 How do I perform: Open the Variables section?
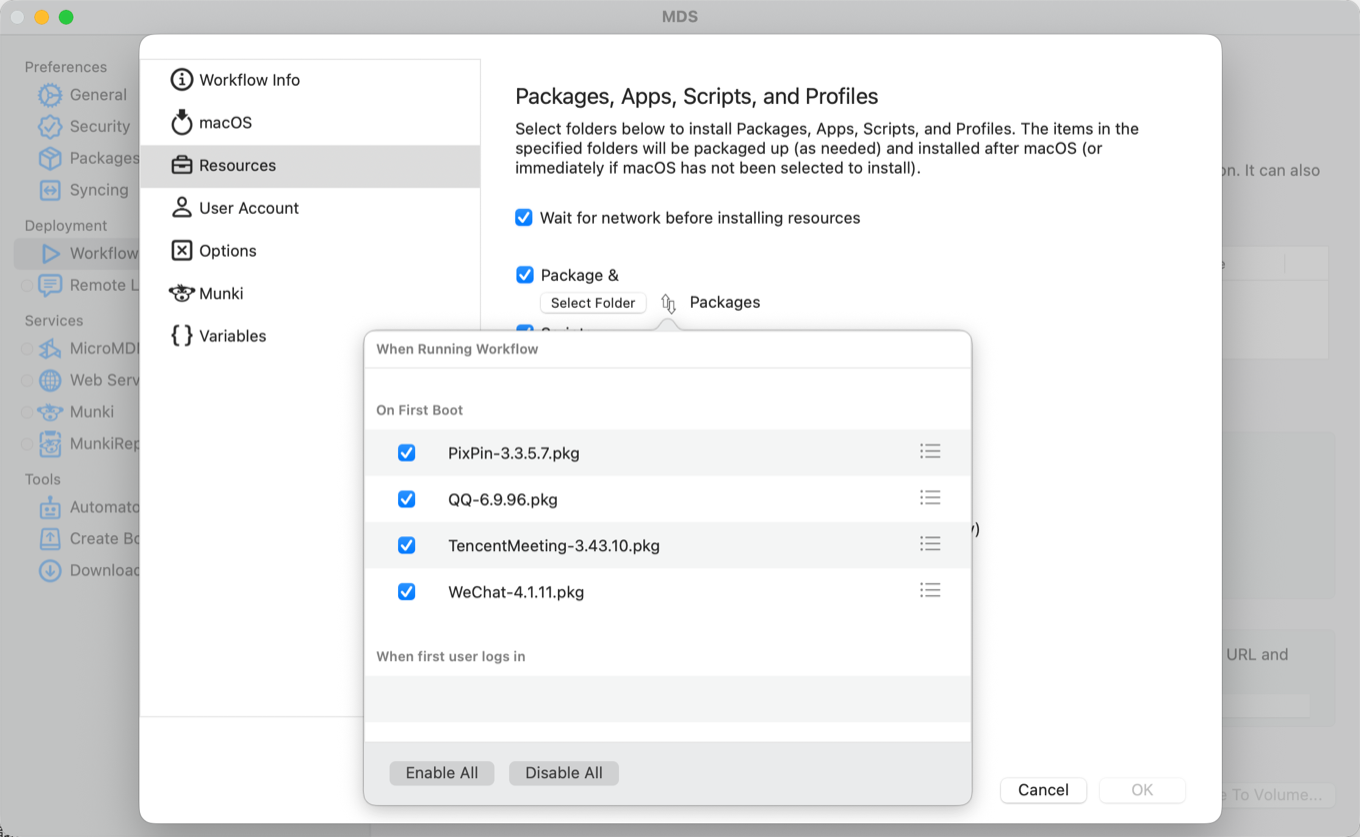pos(310,336)
